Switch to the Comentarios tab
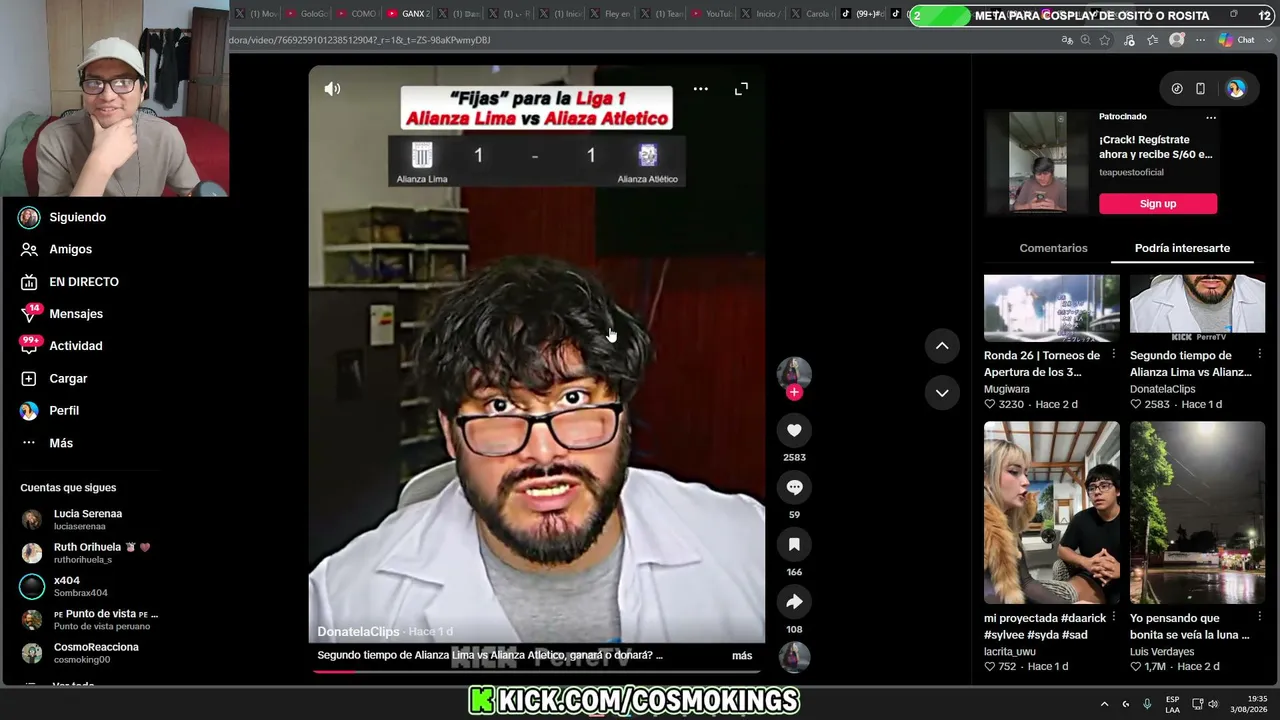The width and height of the screenshot is (1280, 720). 1053,248
